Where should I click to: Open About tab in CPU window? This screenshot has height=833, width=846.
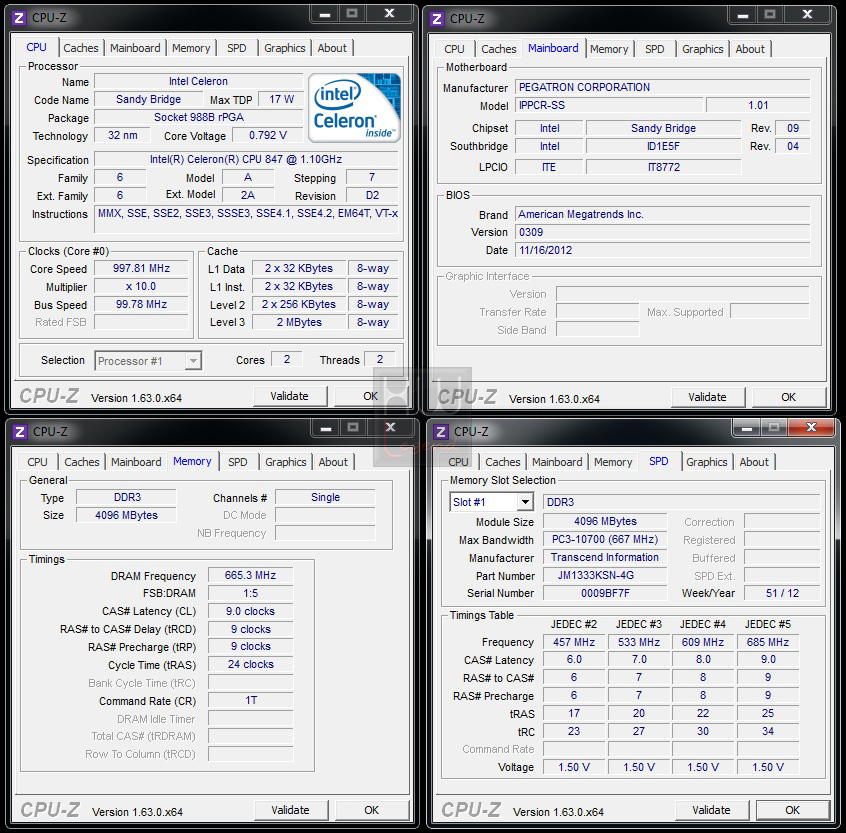coord(332,48)
